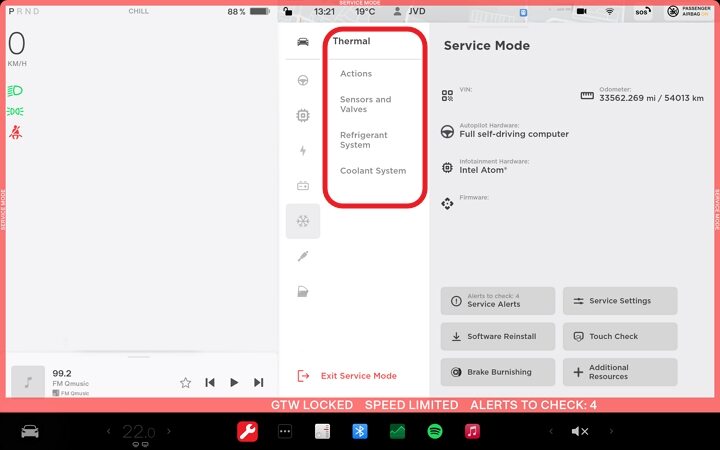Open the three-dot app launcher
This screenshot has height=450, width=720.
285,432
